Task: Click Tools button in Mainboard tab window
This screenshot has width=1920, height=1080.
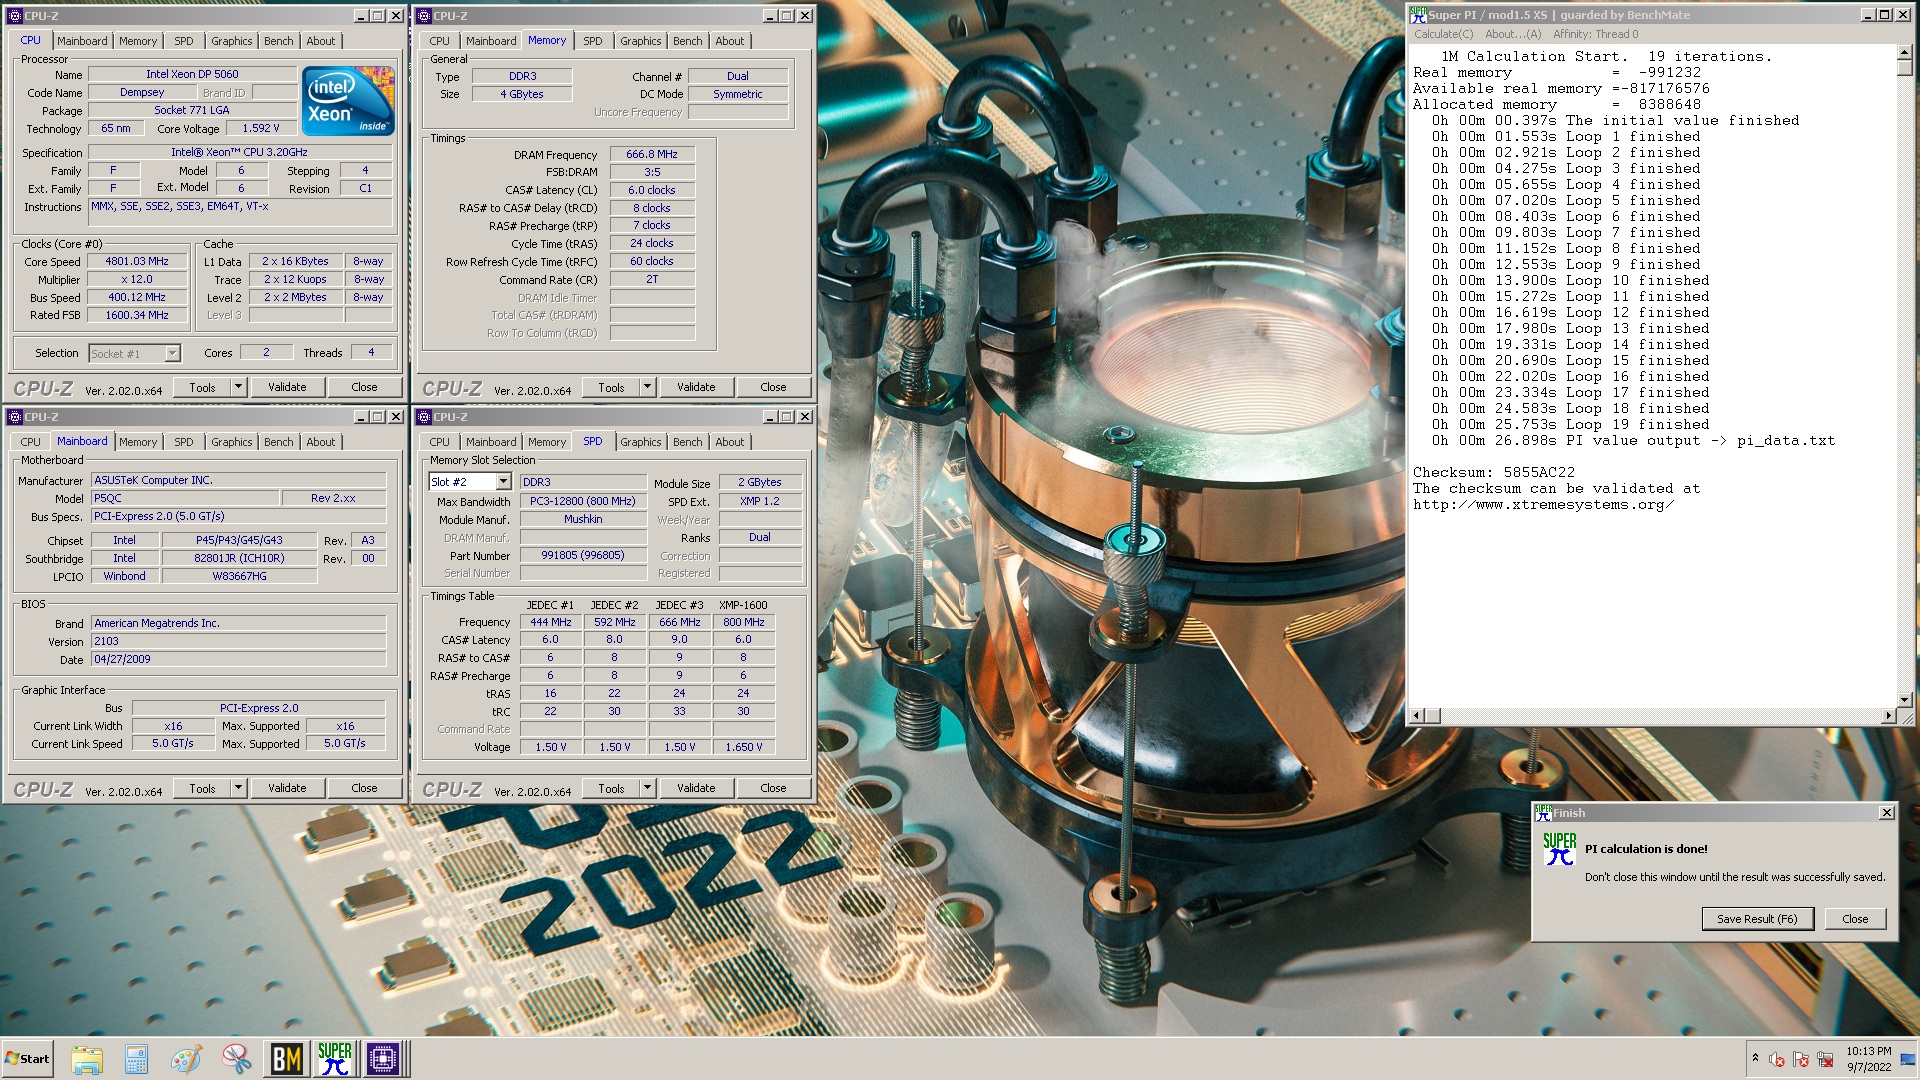Action: 202,788
